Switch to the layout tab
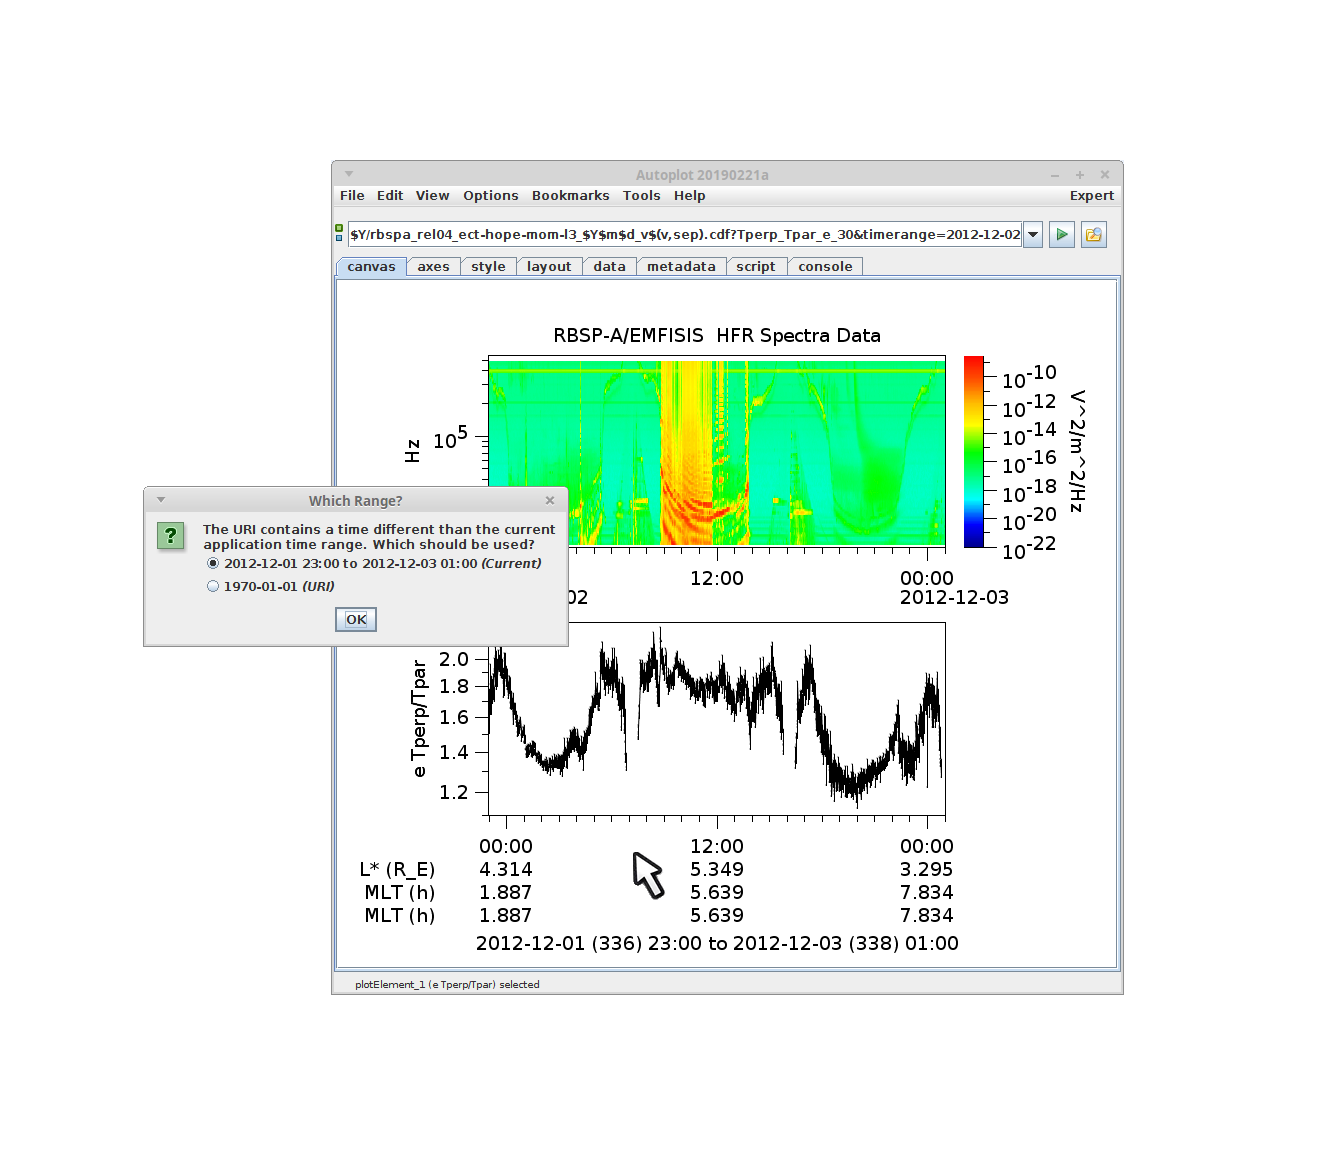 click(549, 267)
